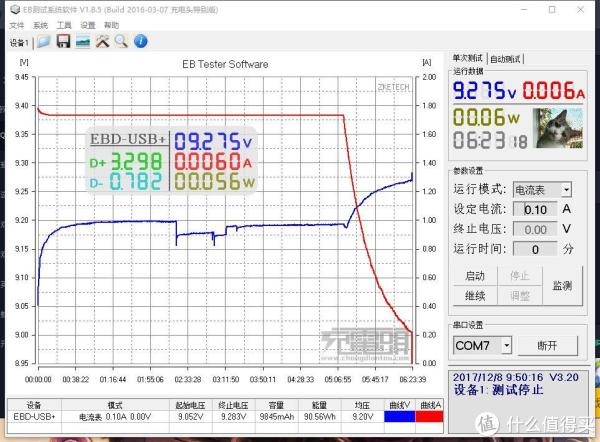
Task: Select the 9.20V average voltage cell
Action: [362, 417]
